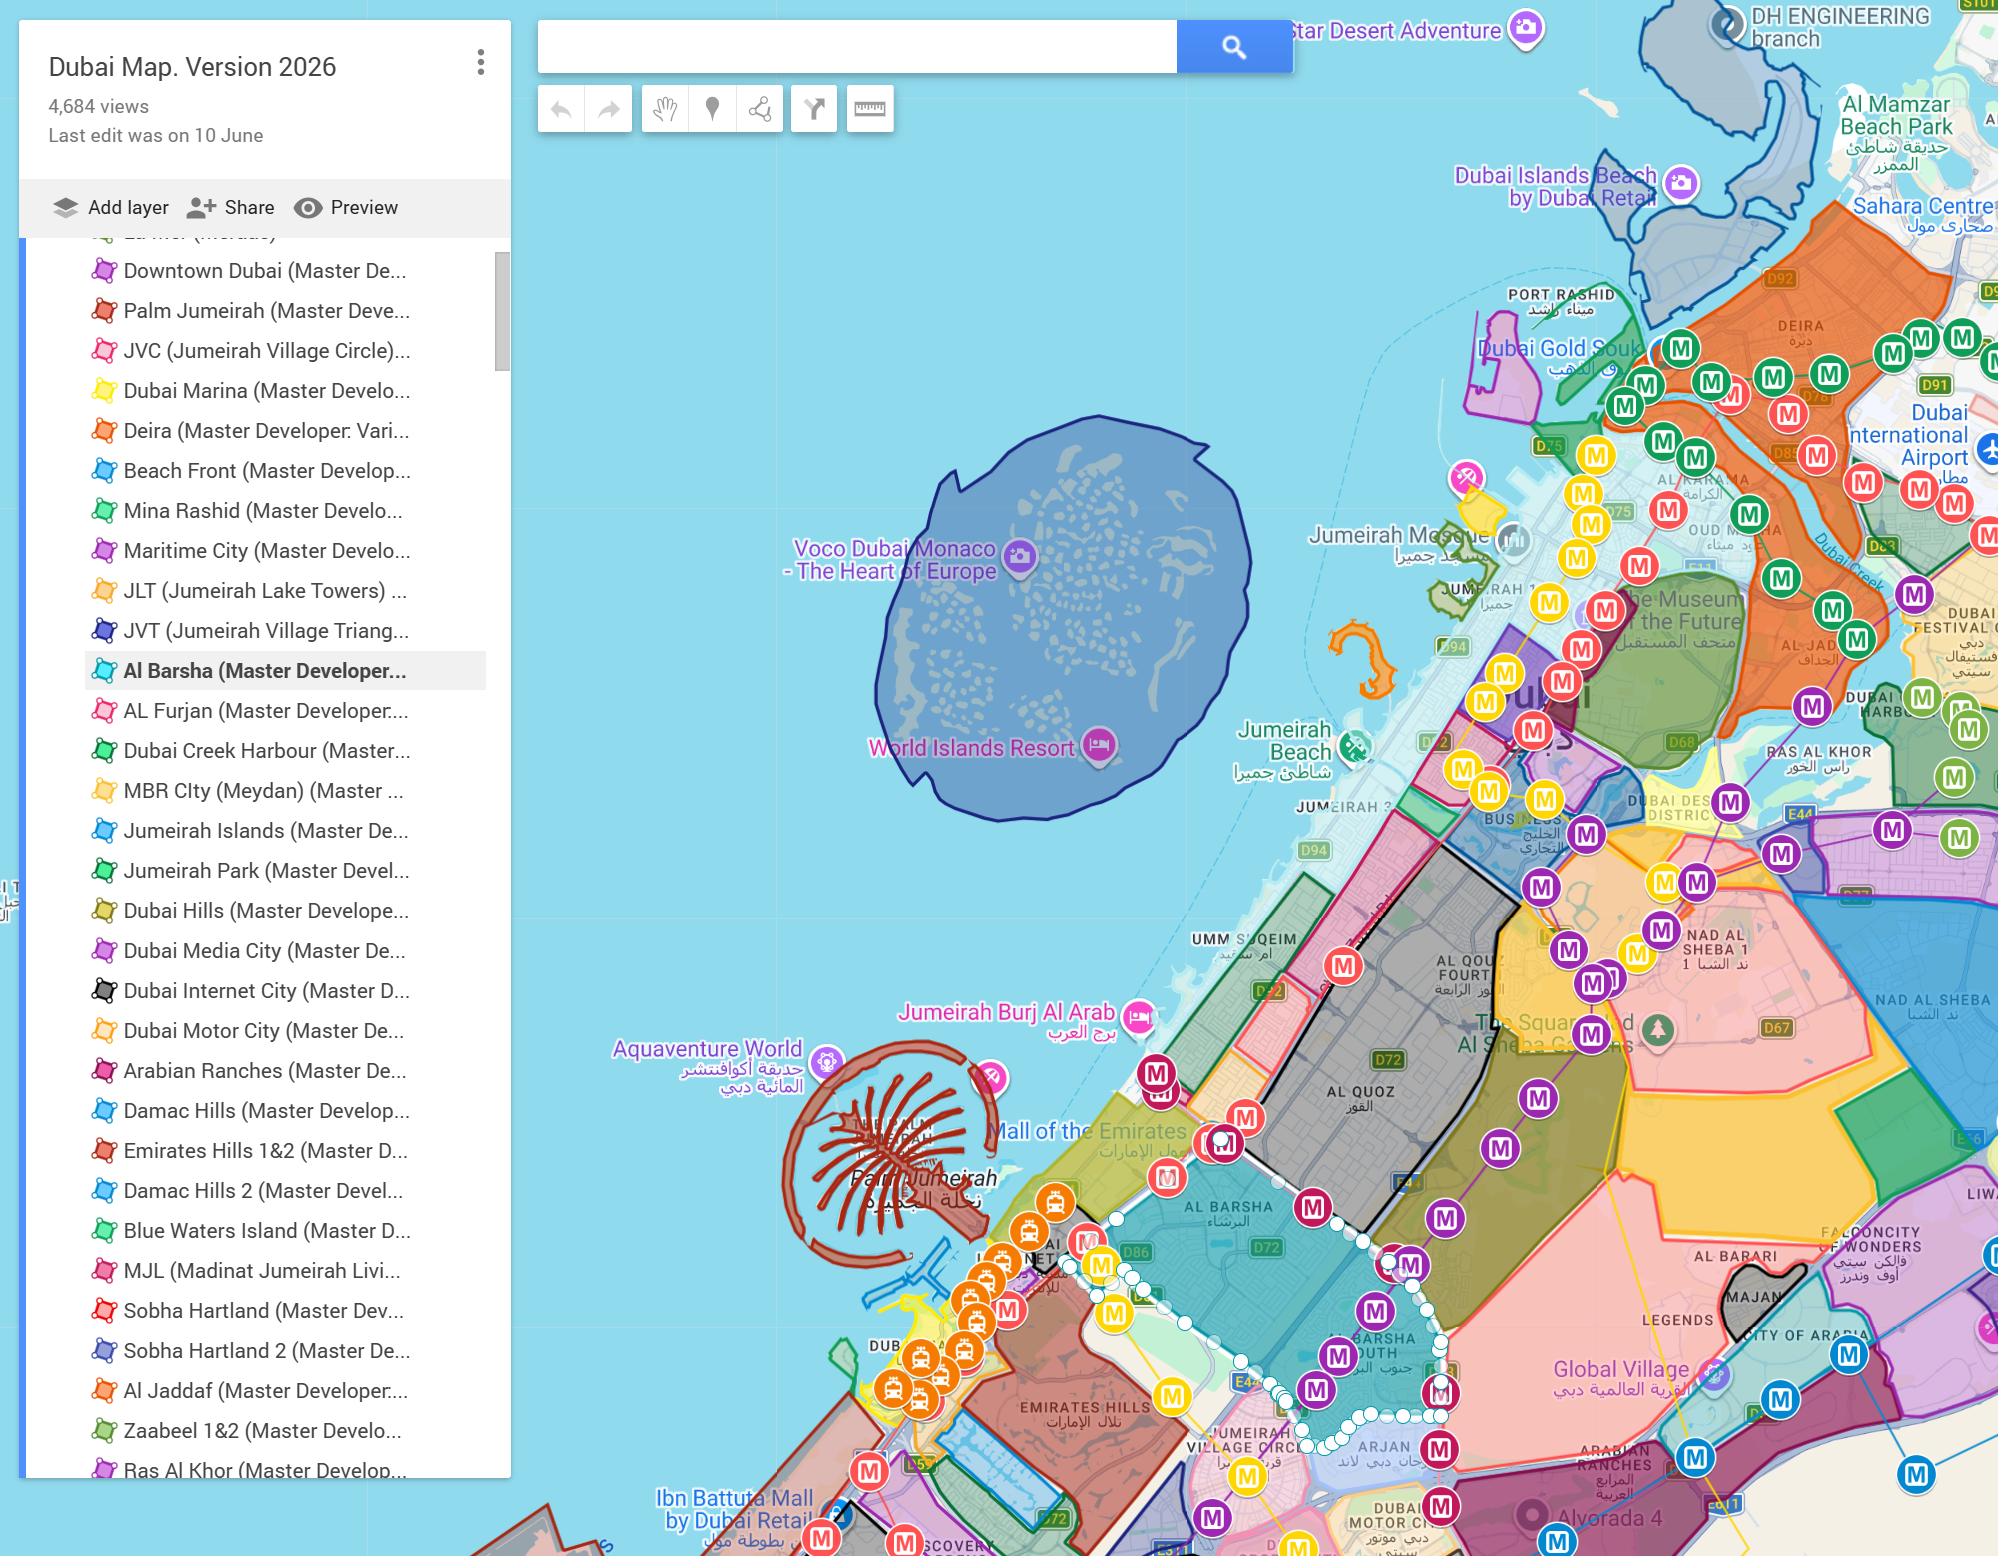Select Maritime City layer item
Screen dimensions: 1998x1556
(286, 551)
